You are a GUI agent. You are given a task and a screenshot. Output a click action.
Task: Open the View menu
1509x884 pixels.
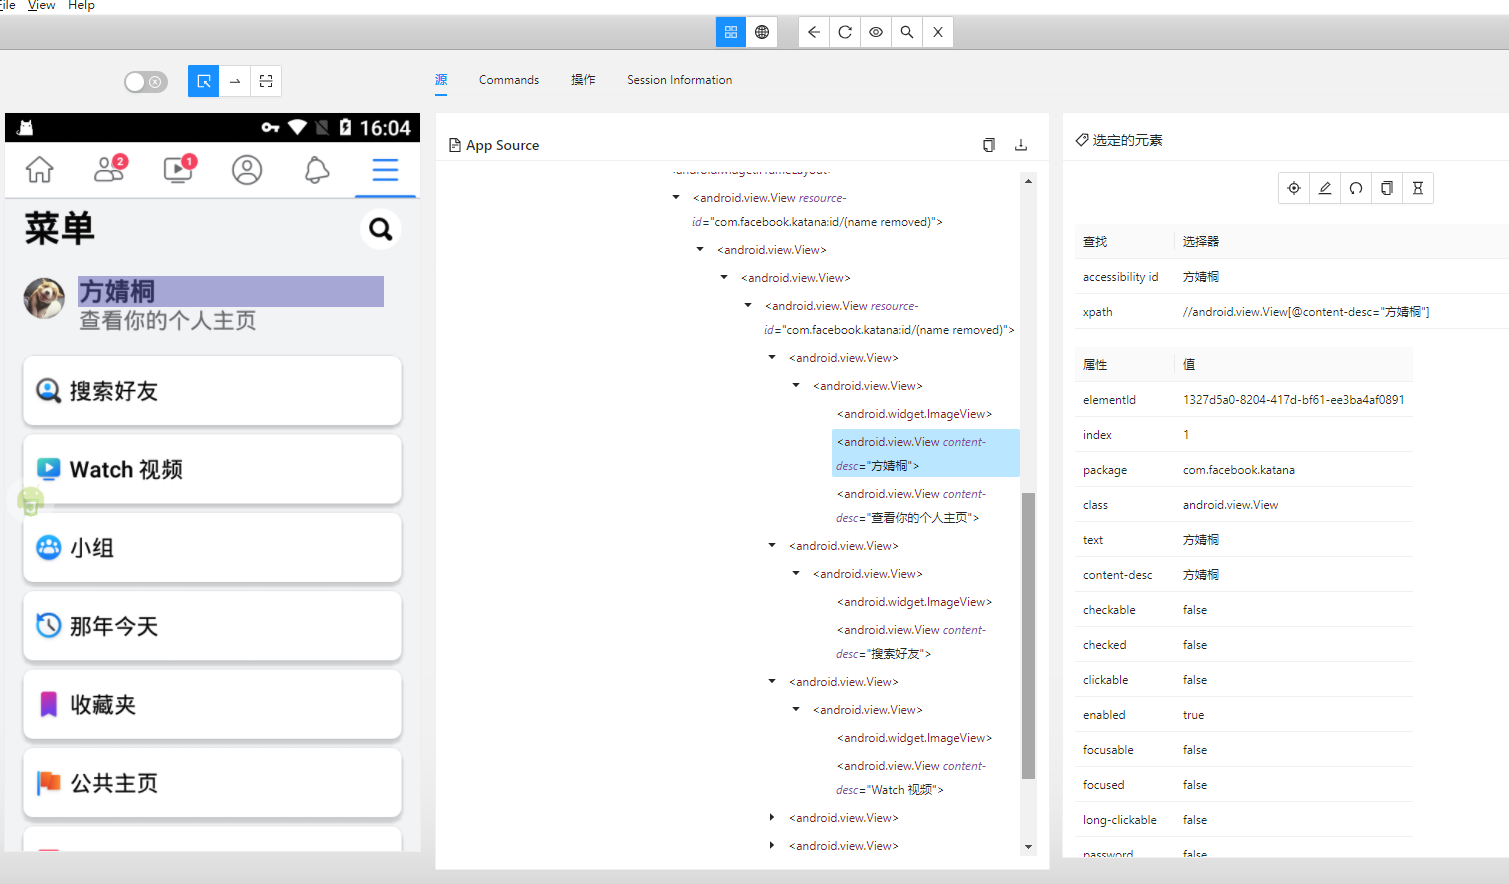42,6
